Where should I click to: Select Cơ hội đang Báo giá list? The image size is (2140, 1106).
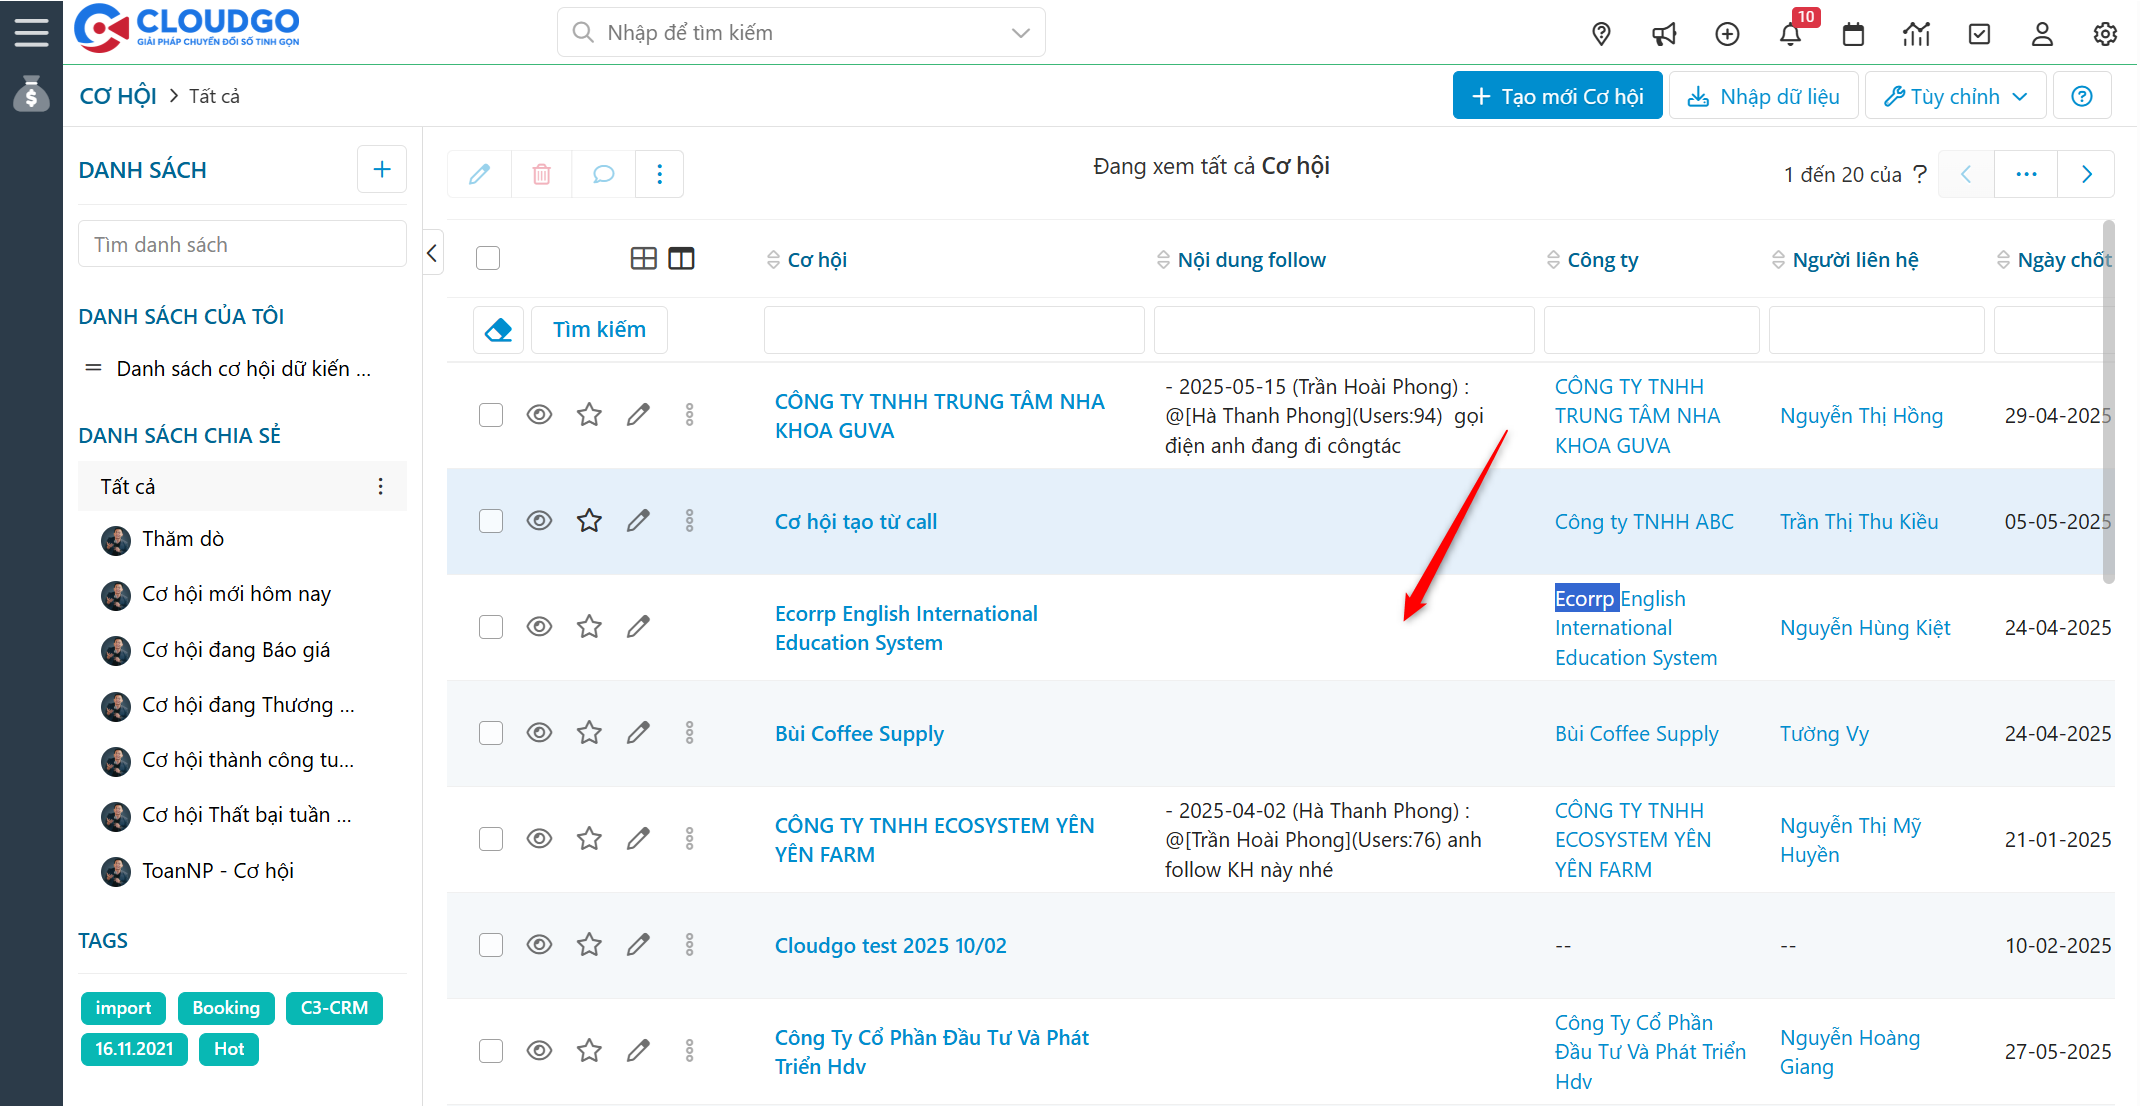[x=236, y=650]
